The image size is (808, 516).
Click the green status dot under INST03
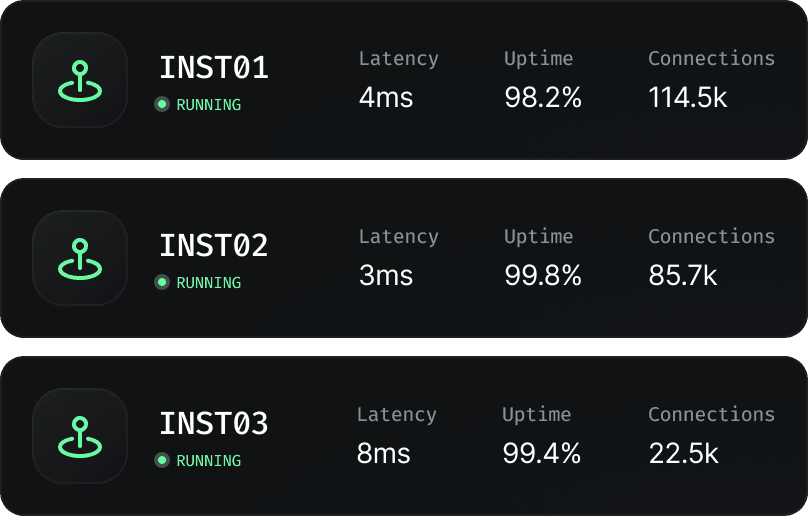pyautogui.click(x=162, y=460)
